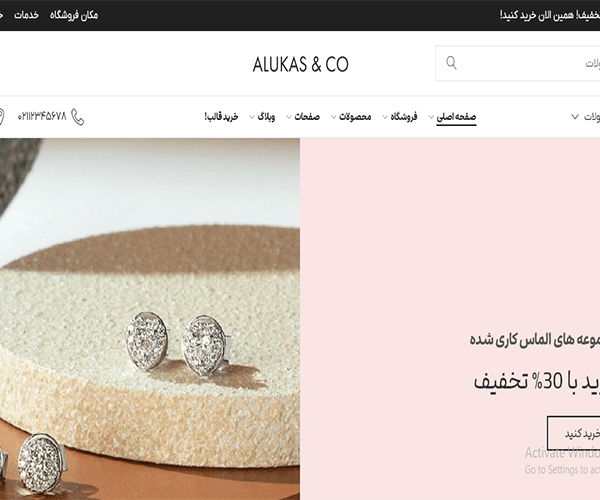Expand the chevron beside صفحه اصلی
The height and width of the screenshot is (500, 600).
tap(431, 117)
